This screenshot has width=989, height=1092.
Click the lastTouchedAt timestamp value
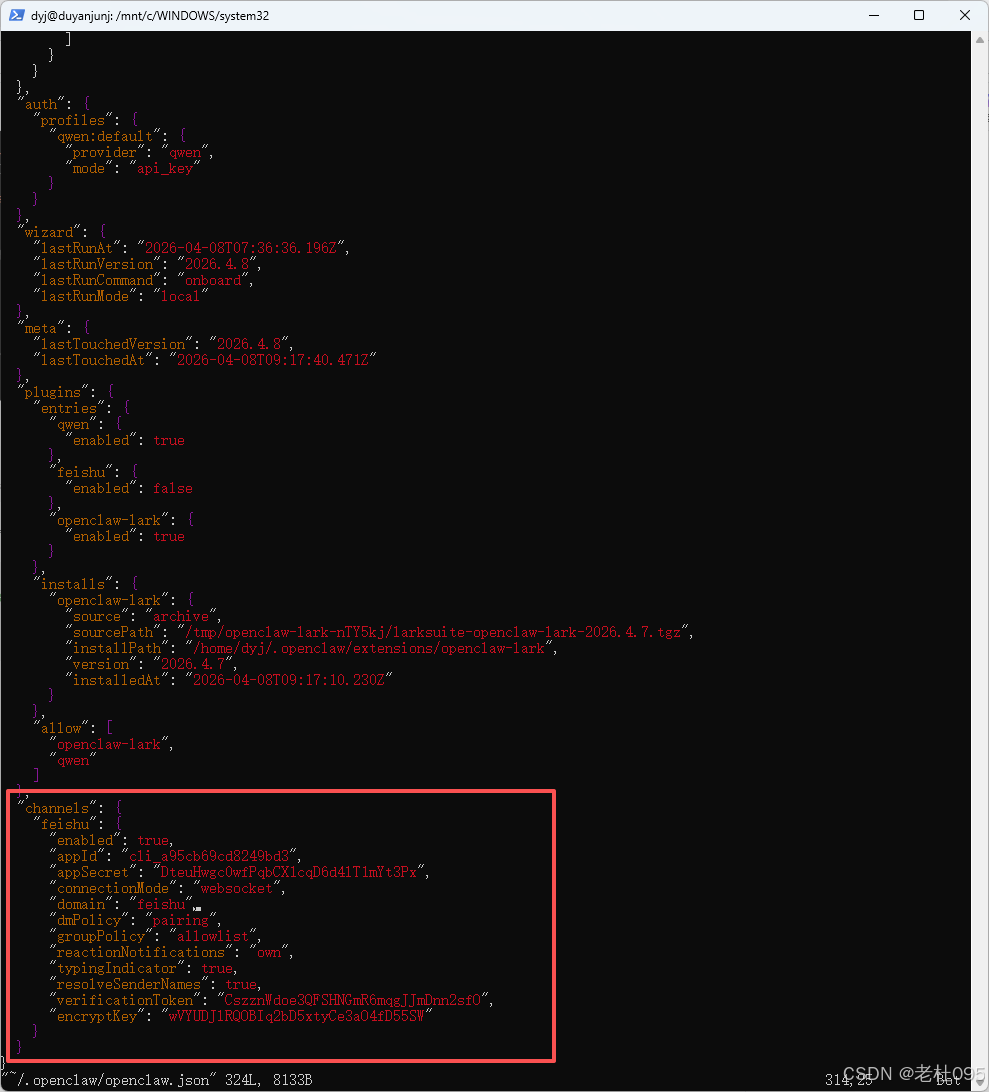[272, 361]
